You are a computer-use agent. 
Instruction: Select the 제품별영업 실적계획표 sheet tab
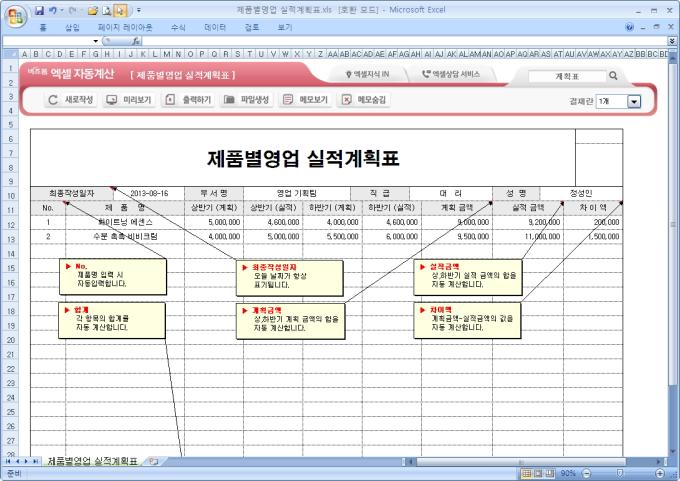pos(92,461)
